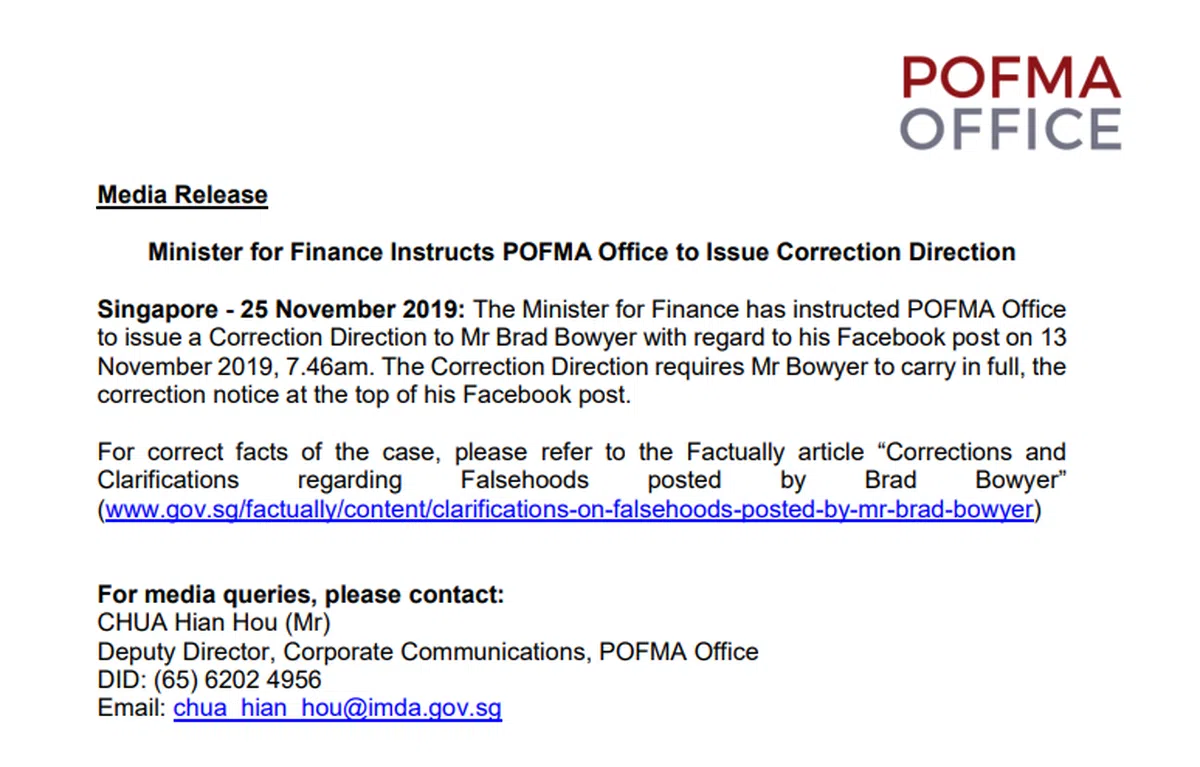Click the red word POFMA in logo
This screenshot has width=1200, height=767.
tap(1011, 78)
